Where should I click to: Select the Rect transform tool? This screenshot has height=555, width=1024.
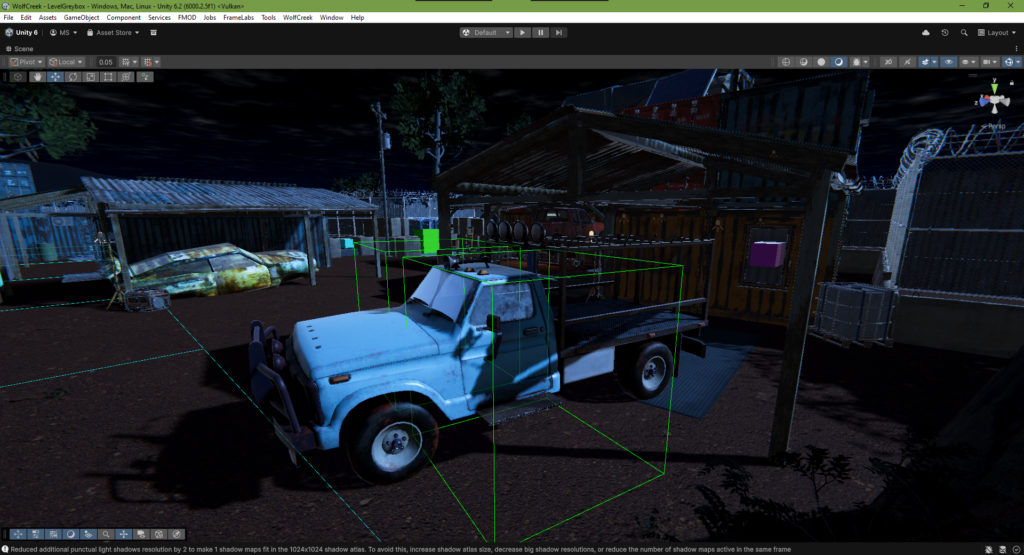(107, 76)
